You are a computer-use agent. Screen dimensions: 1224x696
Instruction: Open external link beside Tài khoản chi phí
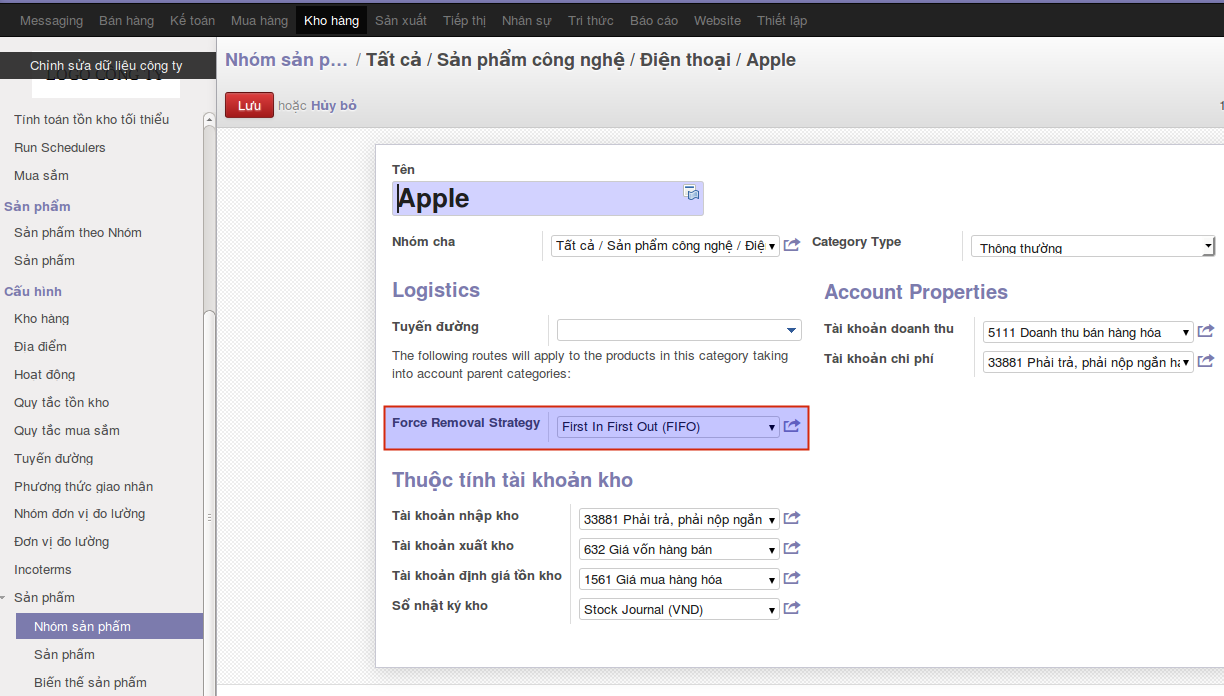1206,362
